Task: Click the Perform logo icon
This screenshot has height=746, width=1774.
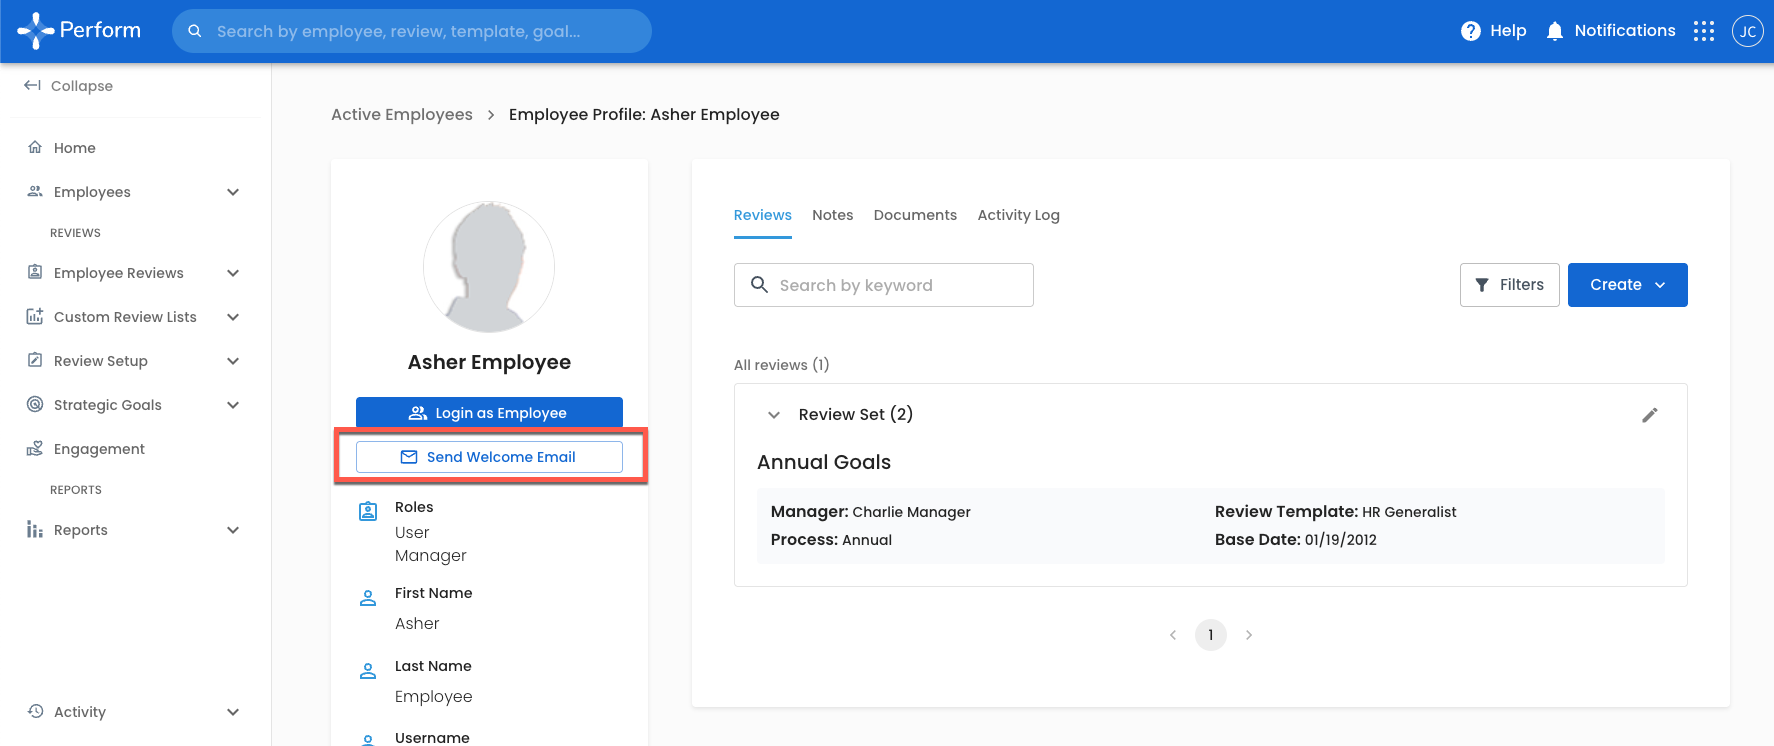Action: [35, 31]
